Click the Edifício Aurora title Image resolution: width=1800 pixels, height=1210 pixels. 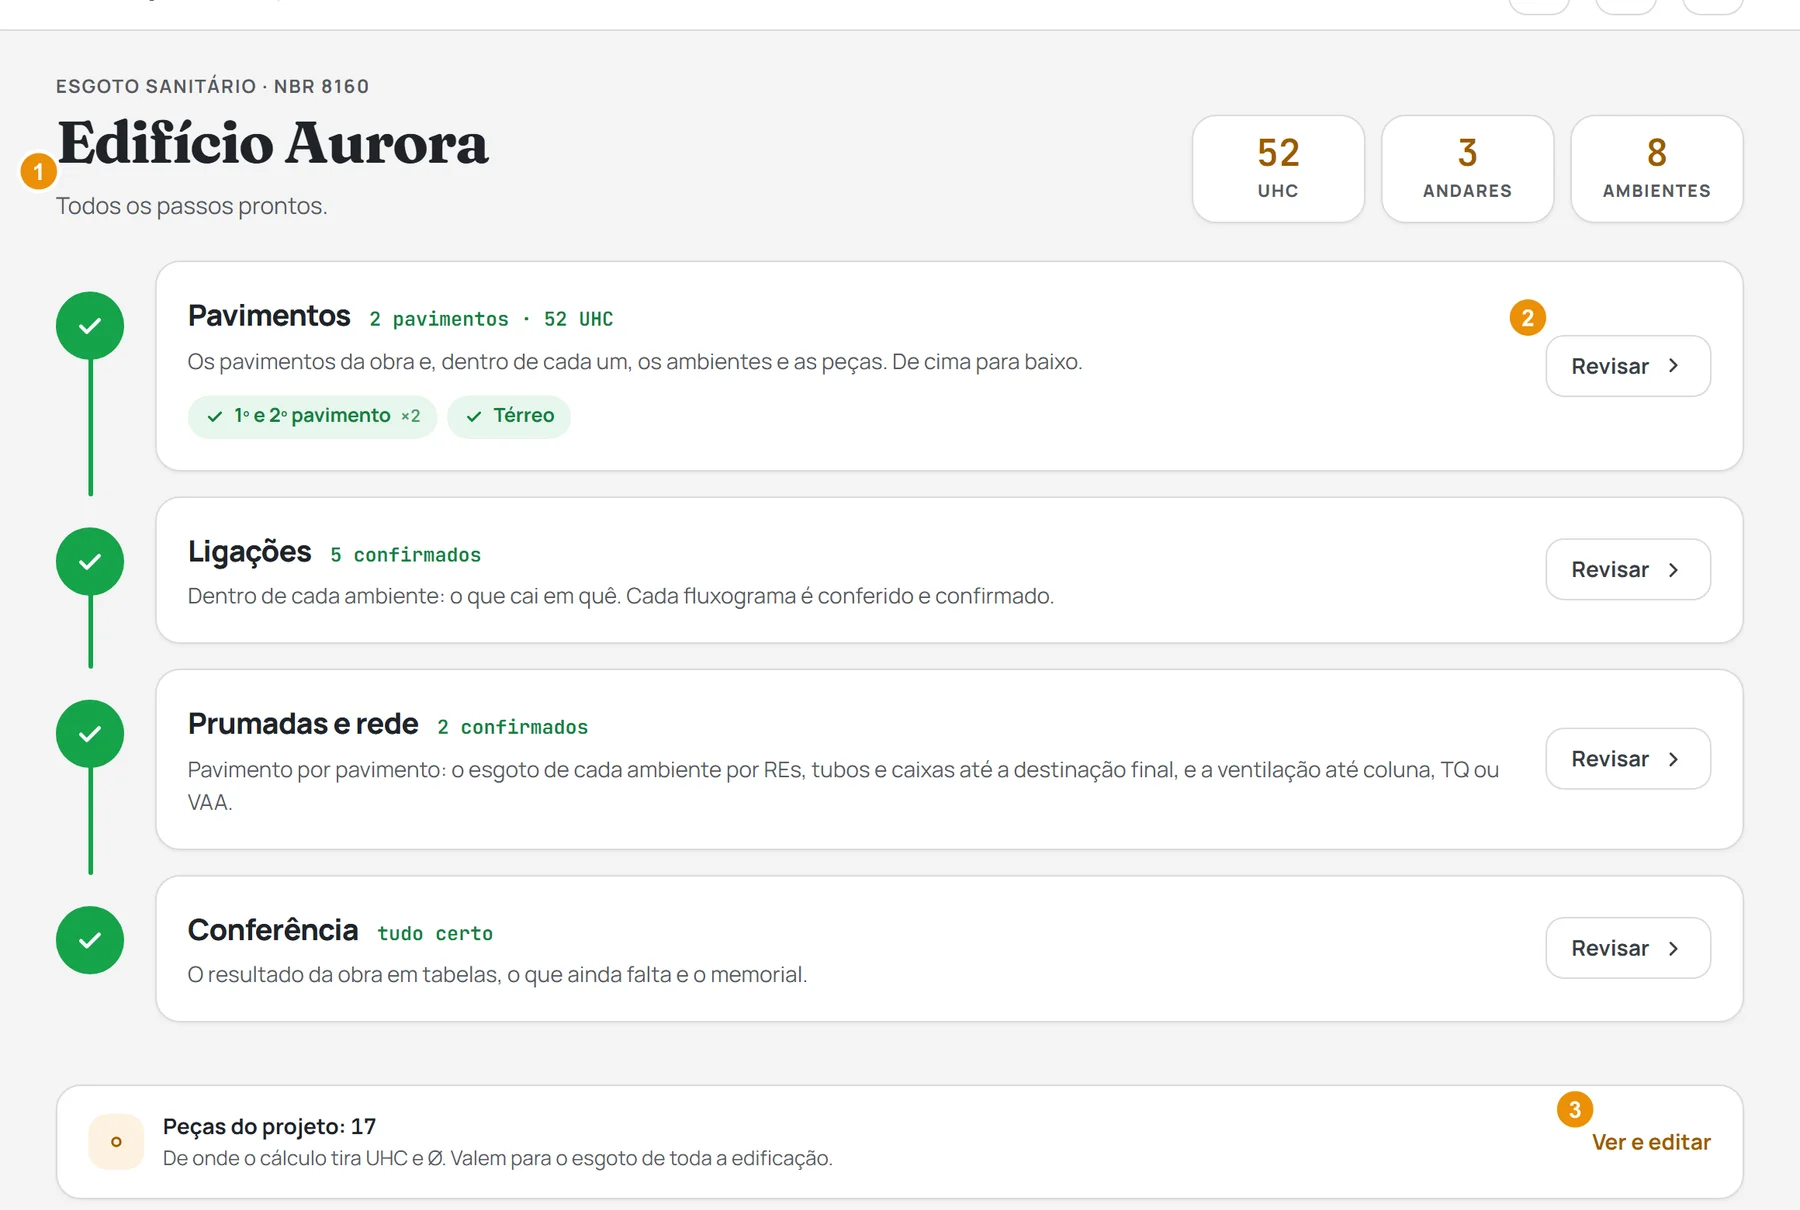coord(273,143)
